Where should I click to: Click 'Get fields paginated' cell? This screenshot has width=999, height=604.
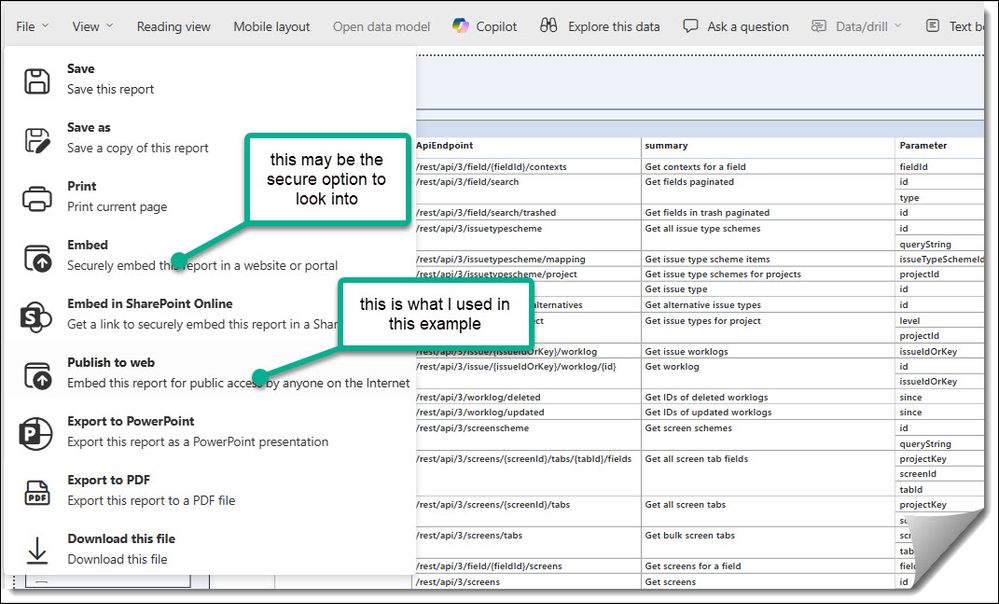(768, 190)
